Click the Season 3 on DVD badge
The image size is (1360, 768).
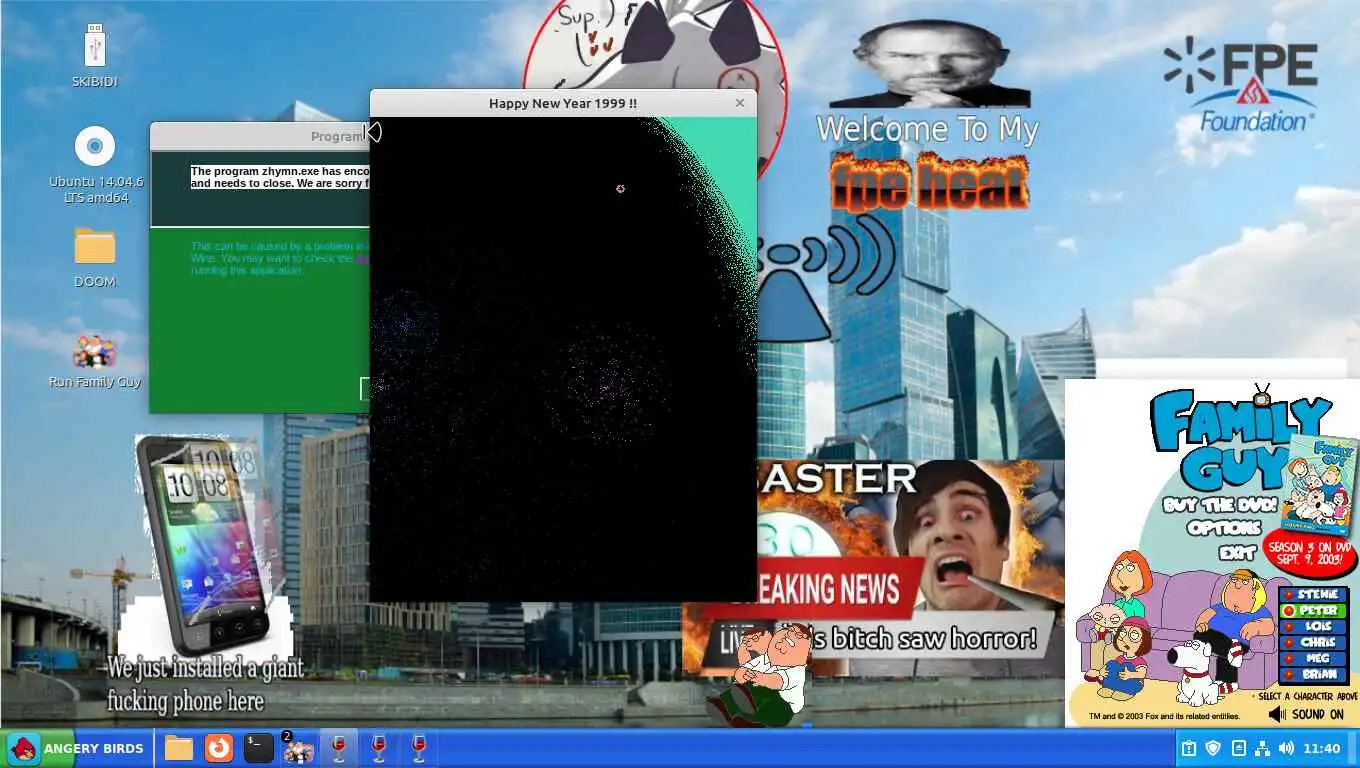point(1310,553)
